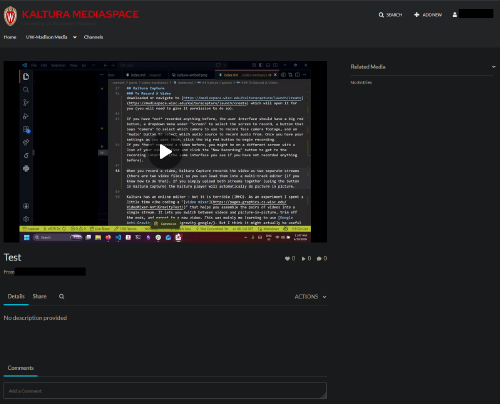This screenshot has width=500, height=404.
Task: Click the Add a Comment field
Action: [165, 391]
